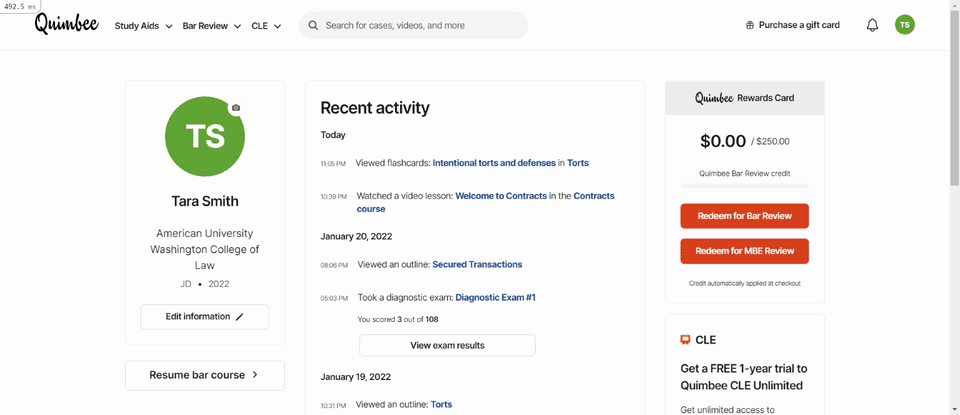Click the camera icon on profile photo
This screenshot has width=960, height=415.
click(236, 108)
